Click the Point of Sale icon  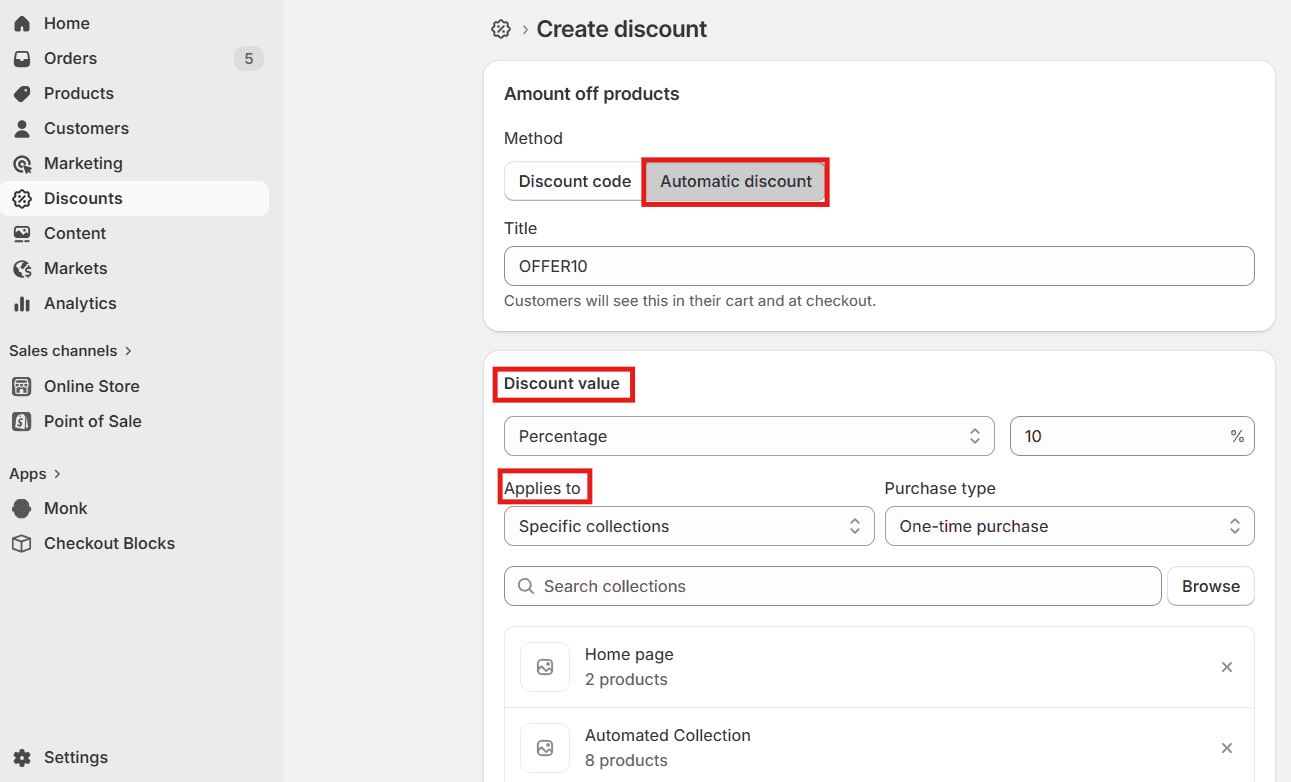22,421
